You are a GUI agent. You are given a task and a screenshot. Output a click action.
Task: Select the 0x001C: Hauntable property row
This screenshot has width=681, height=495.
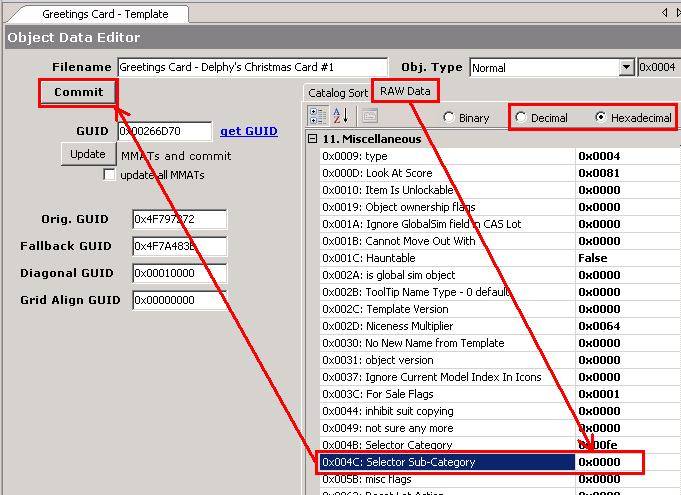pos(447,258)
